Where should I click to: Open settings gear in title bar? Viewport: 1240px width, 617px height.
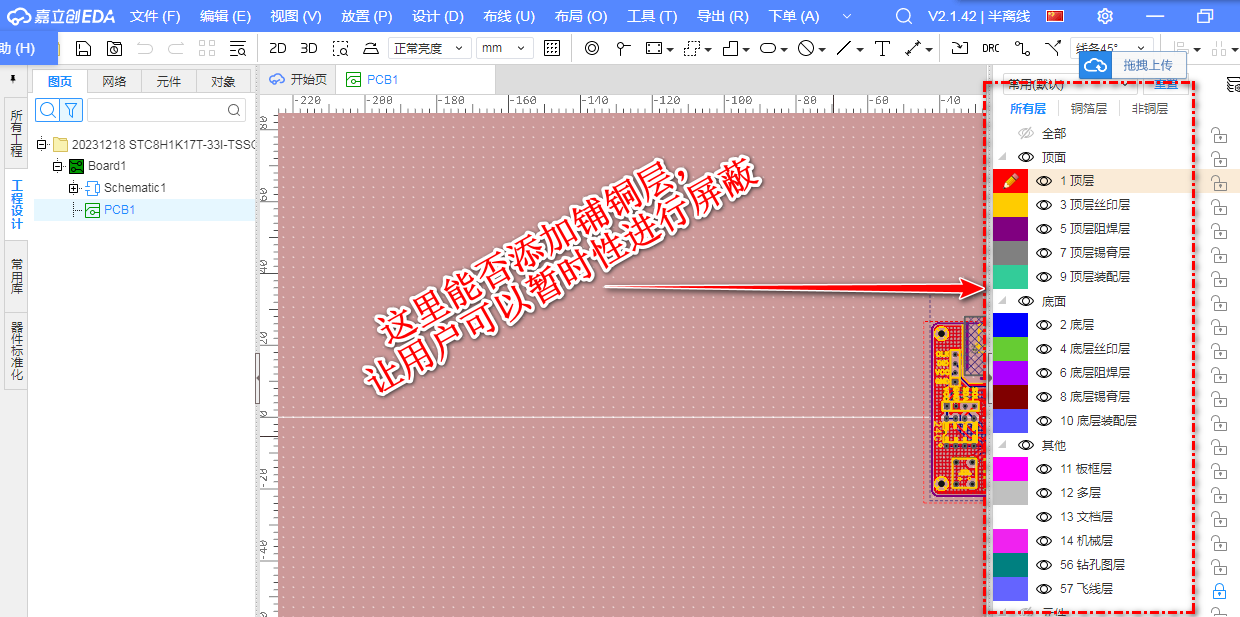[x=1105, y=16]
